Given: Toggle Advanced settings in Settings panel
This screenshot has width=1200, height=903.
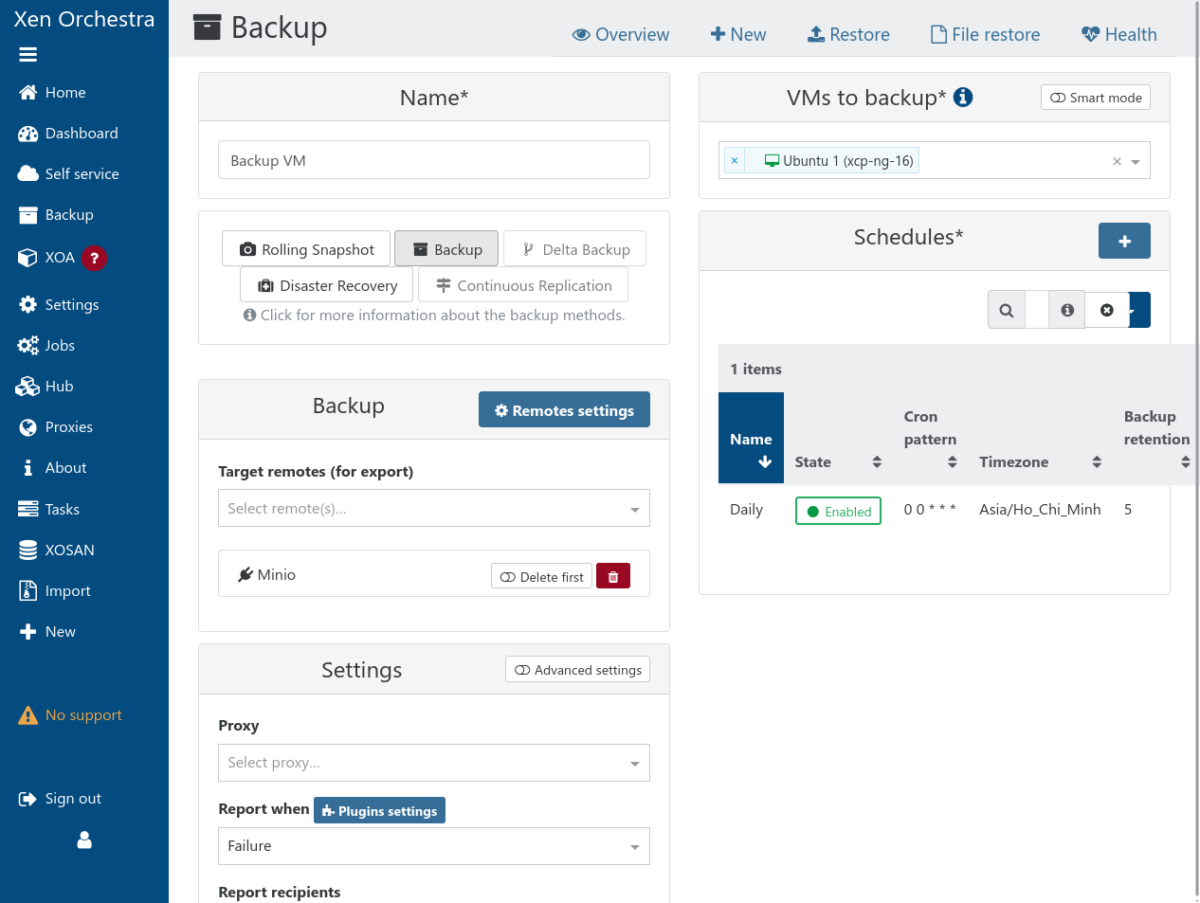Looking at the screenshot, I should [x=577, y=669].
